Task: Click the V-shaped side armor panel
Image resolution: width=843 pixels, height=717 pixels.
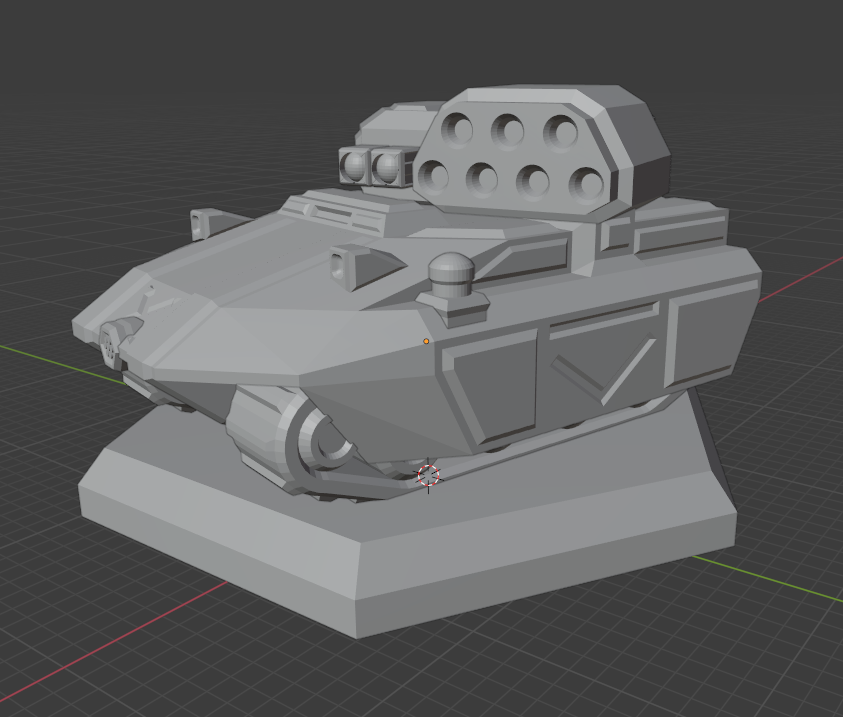Action: point(602,368)
